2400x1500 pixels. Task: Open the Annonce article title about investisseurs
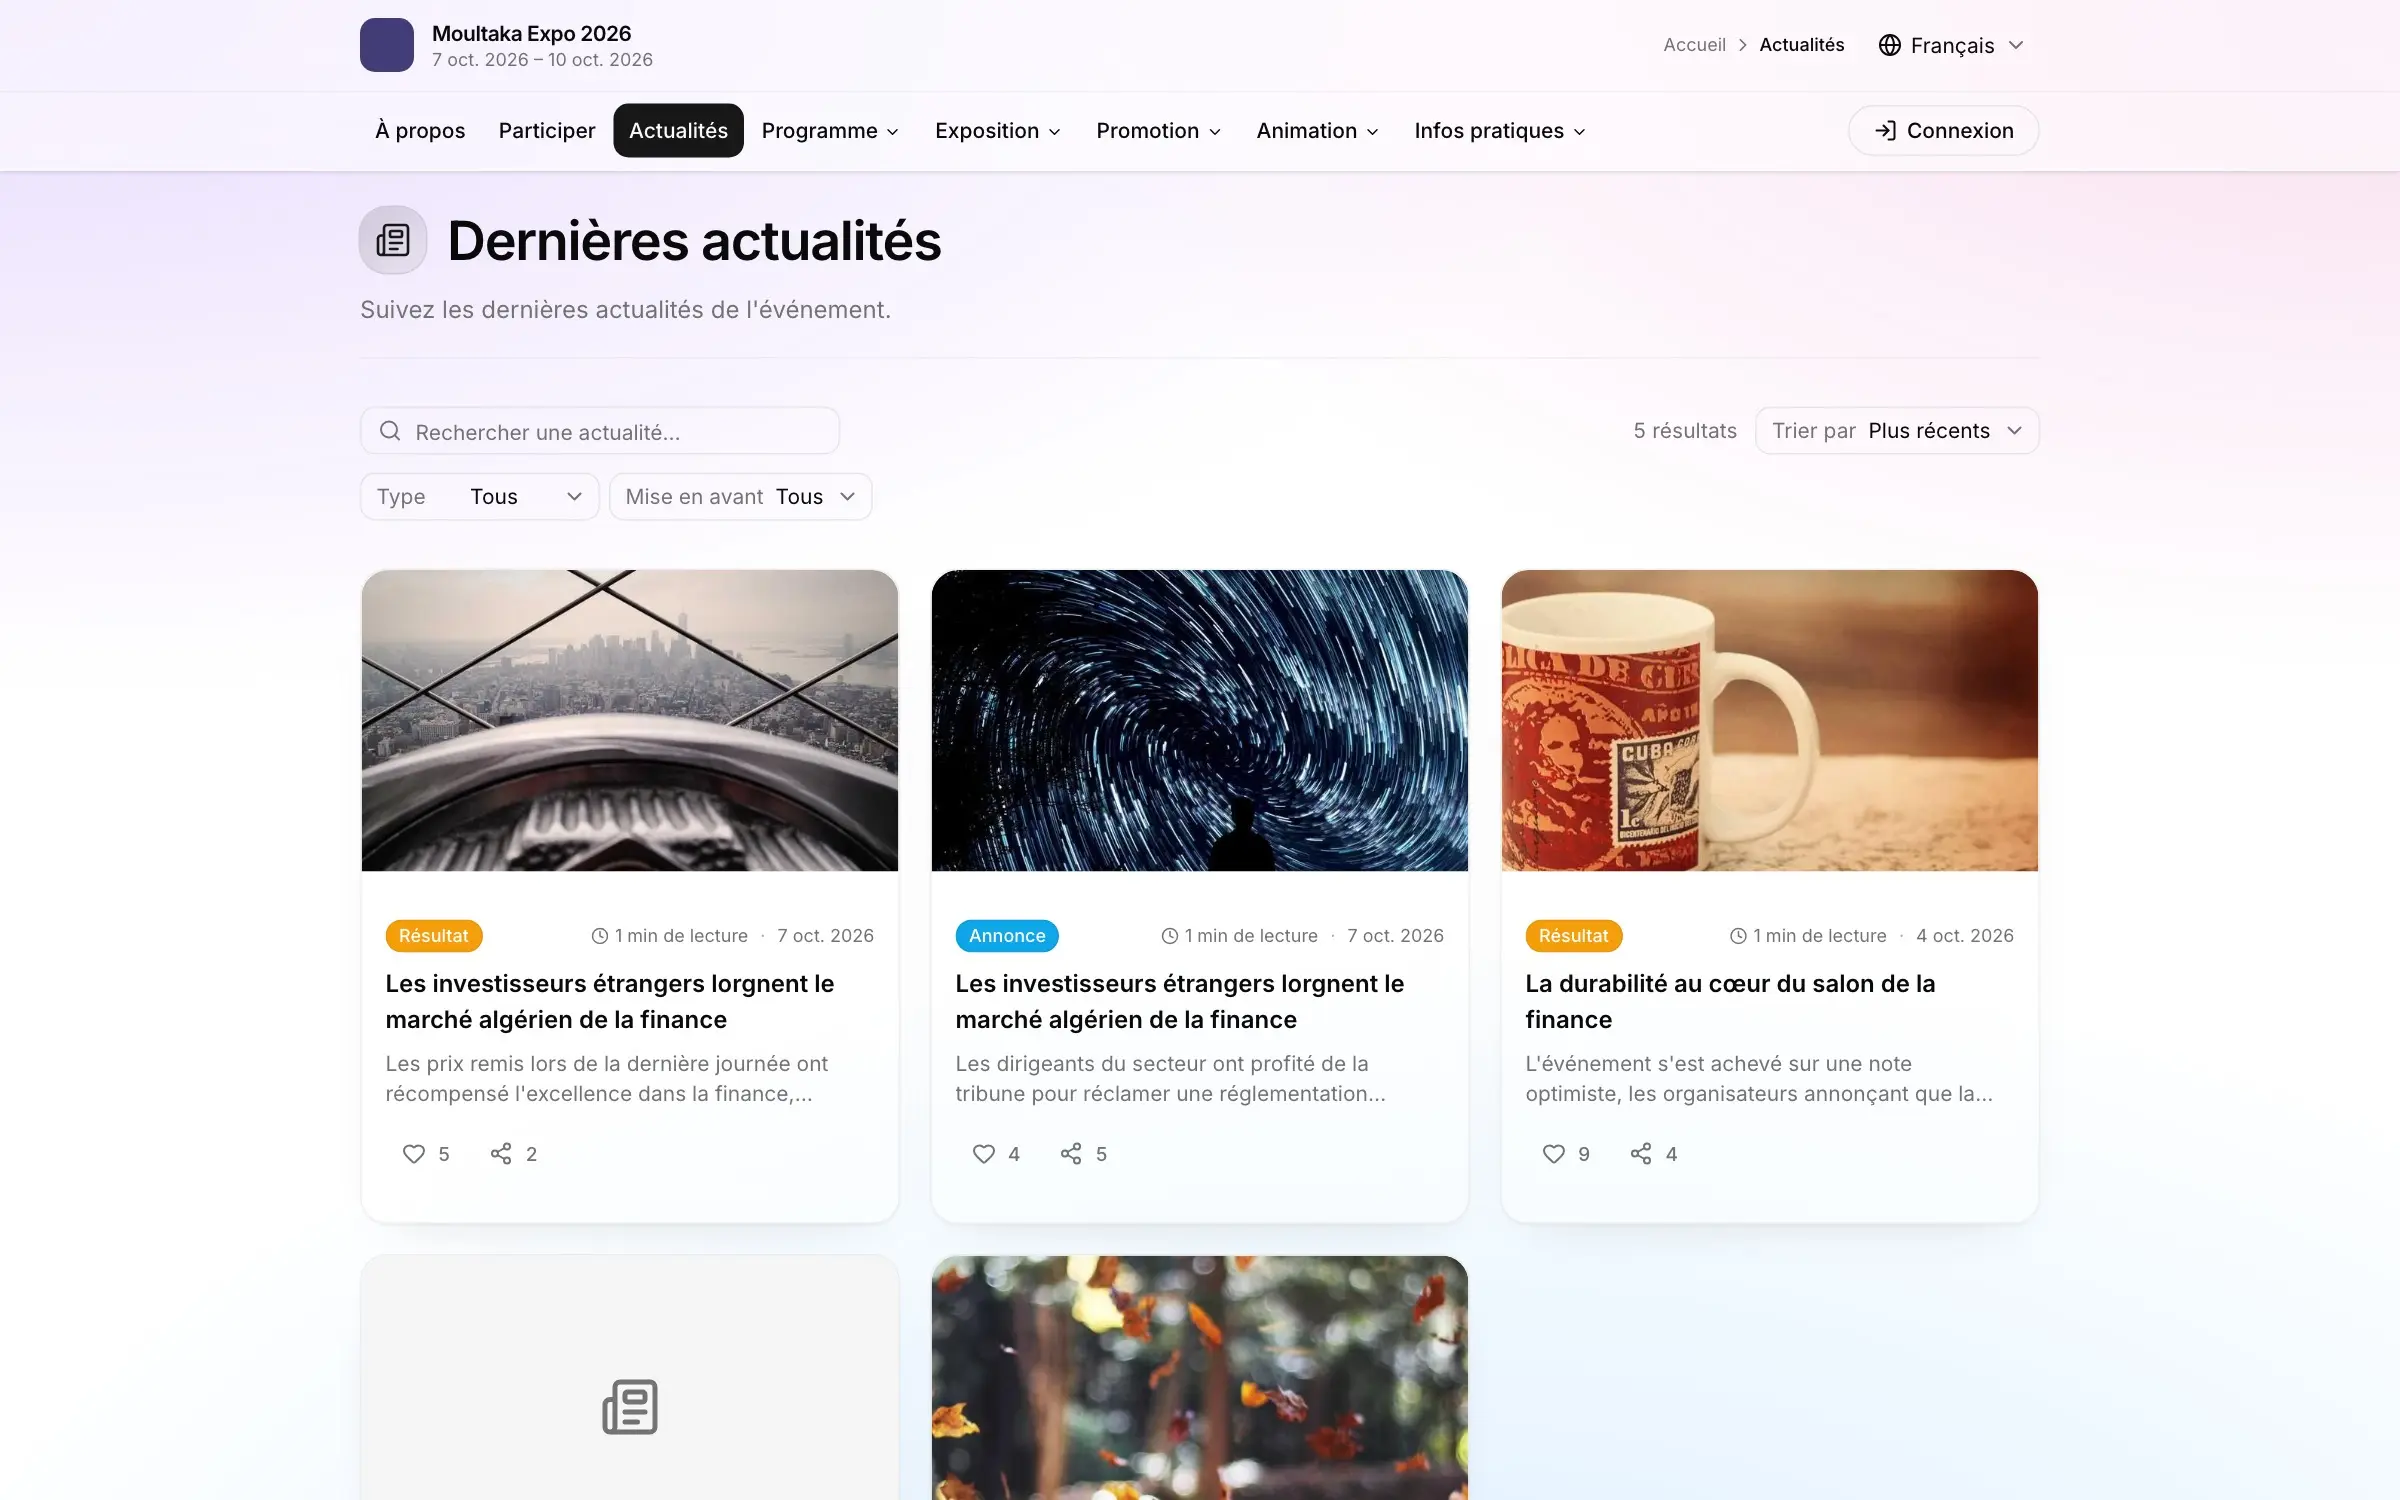pos(1180,1001)
